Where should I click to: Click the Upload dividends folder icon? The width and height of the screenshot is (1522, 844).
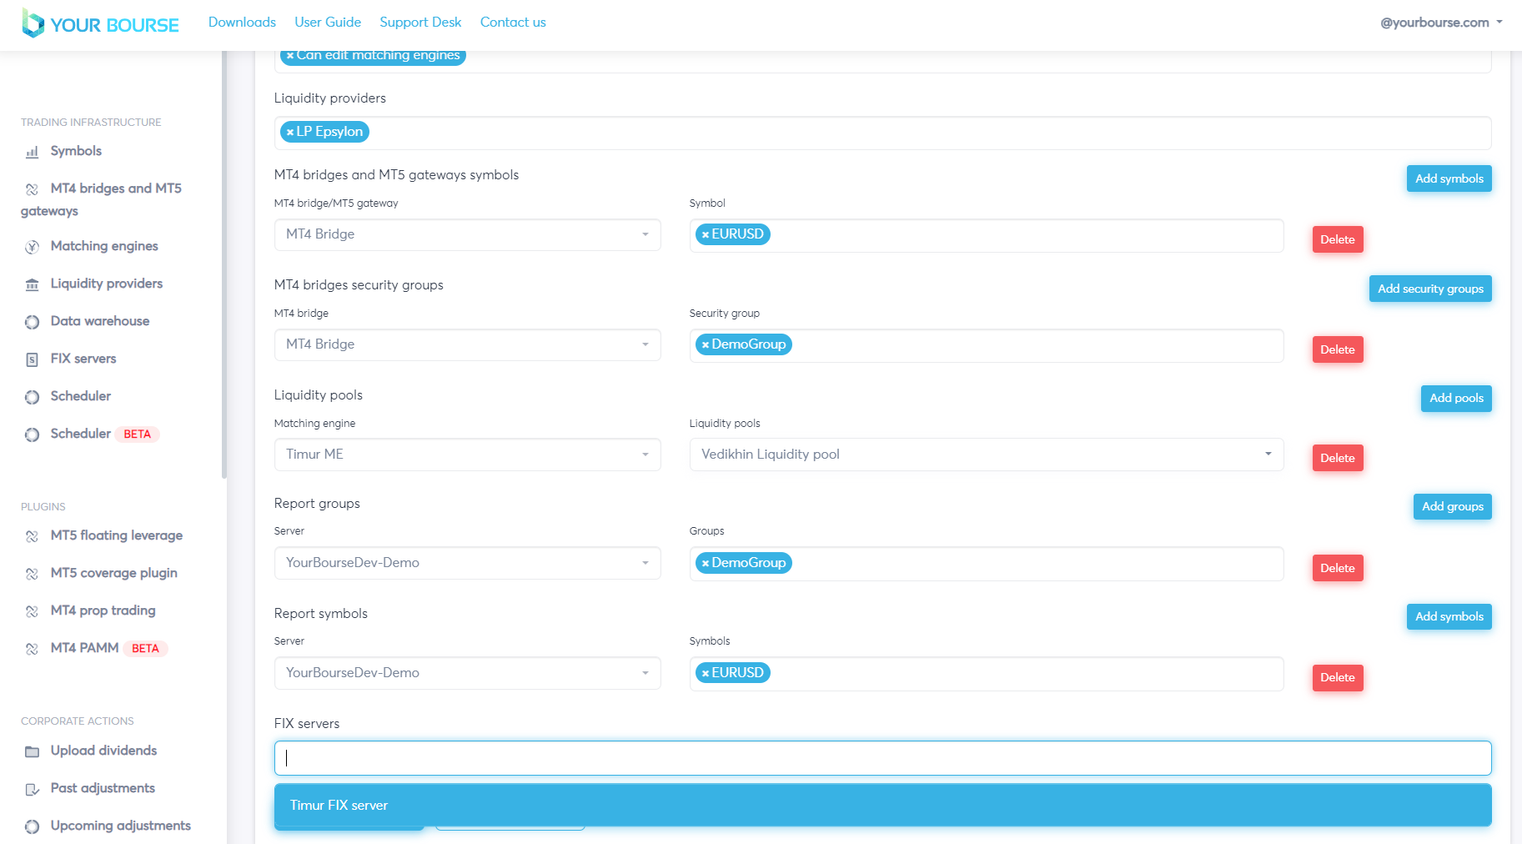(x=32, y=752)
